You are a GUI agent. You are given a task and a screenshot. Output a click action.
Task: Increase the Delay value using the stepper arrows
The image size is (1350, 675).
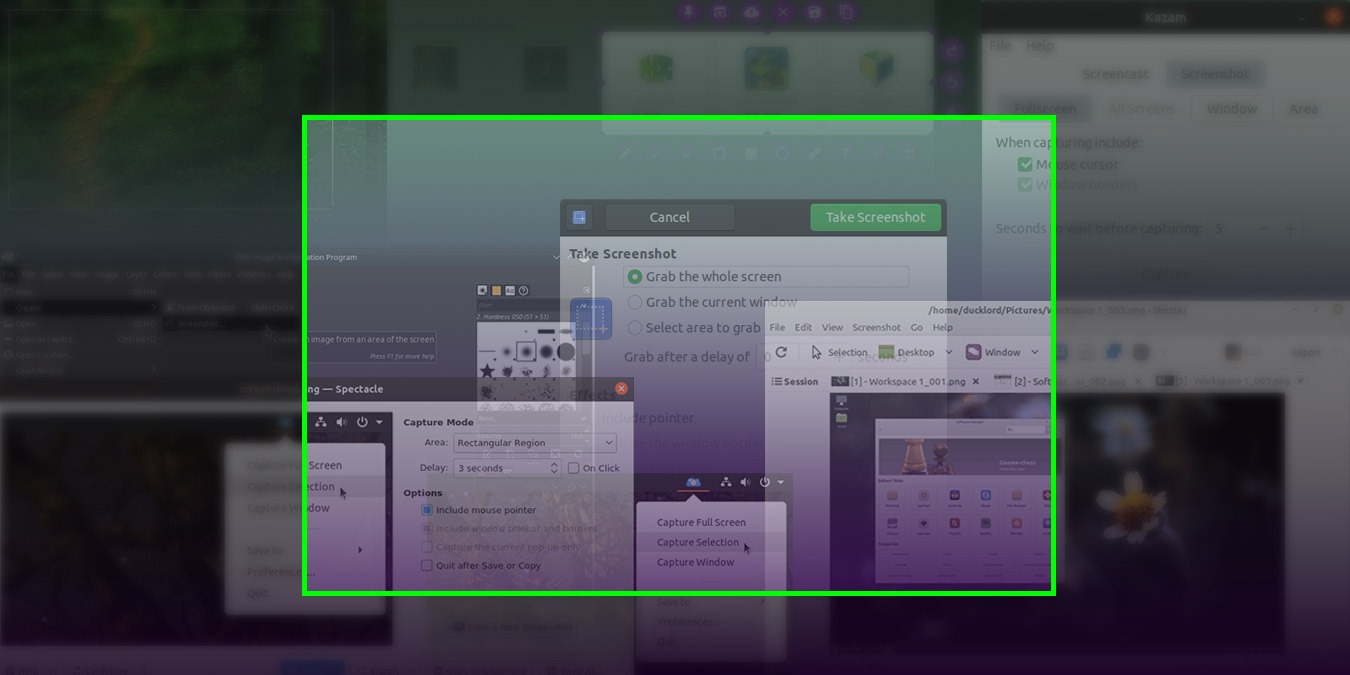[x=553, y=467]
